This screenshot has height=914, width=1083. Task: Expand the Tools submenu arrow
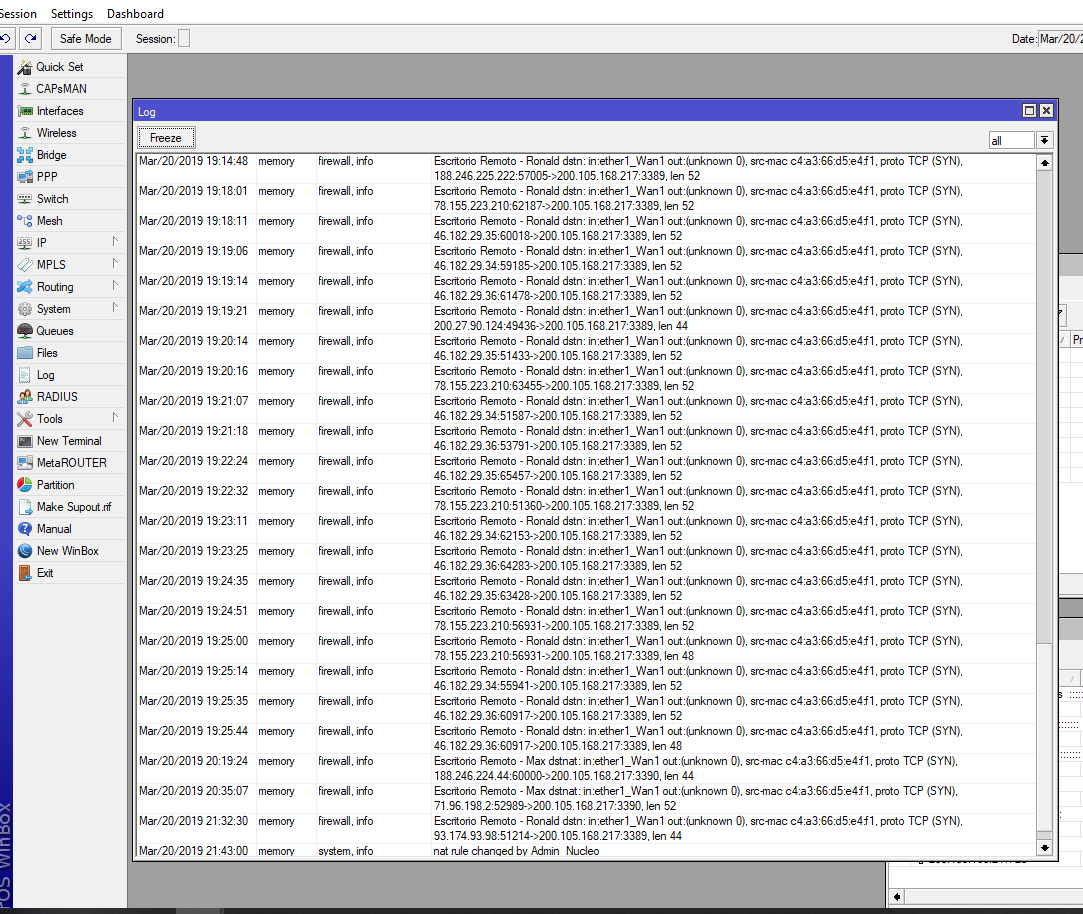coord(115,417)
